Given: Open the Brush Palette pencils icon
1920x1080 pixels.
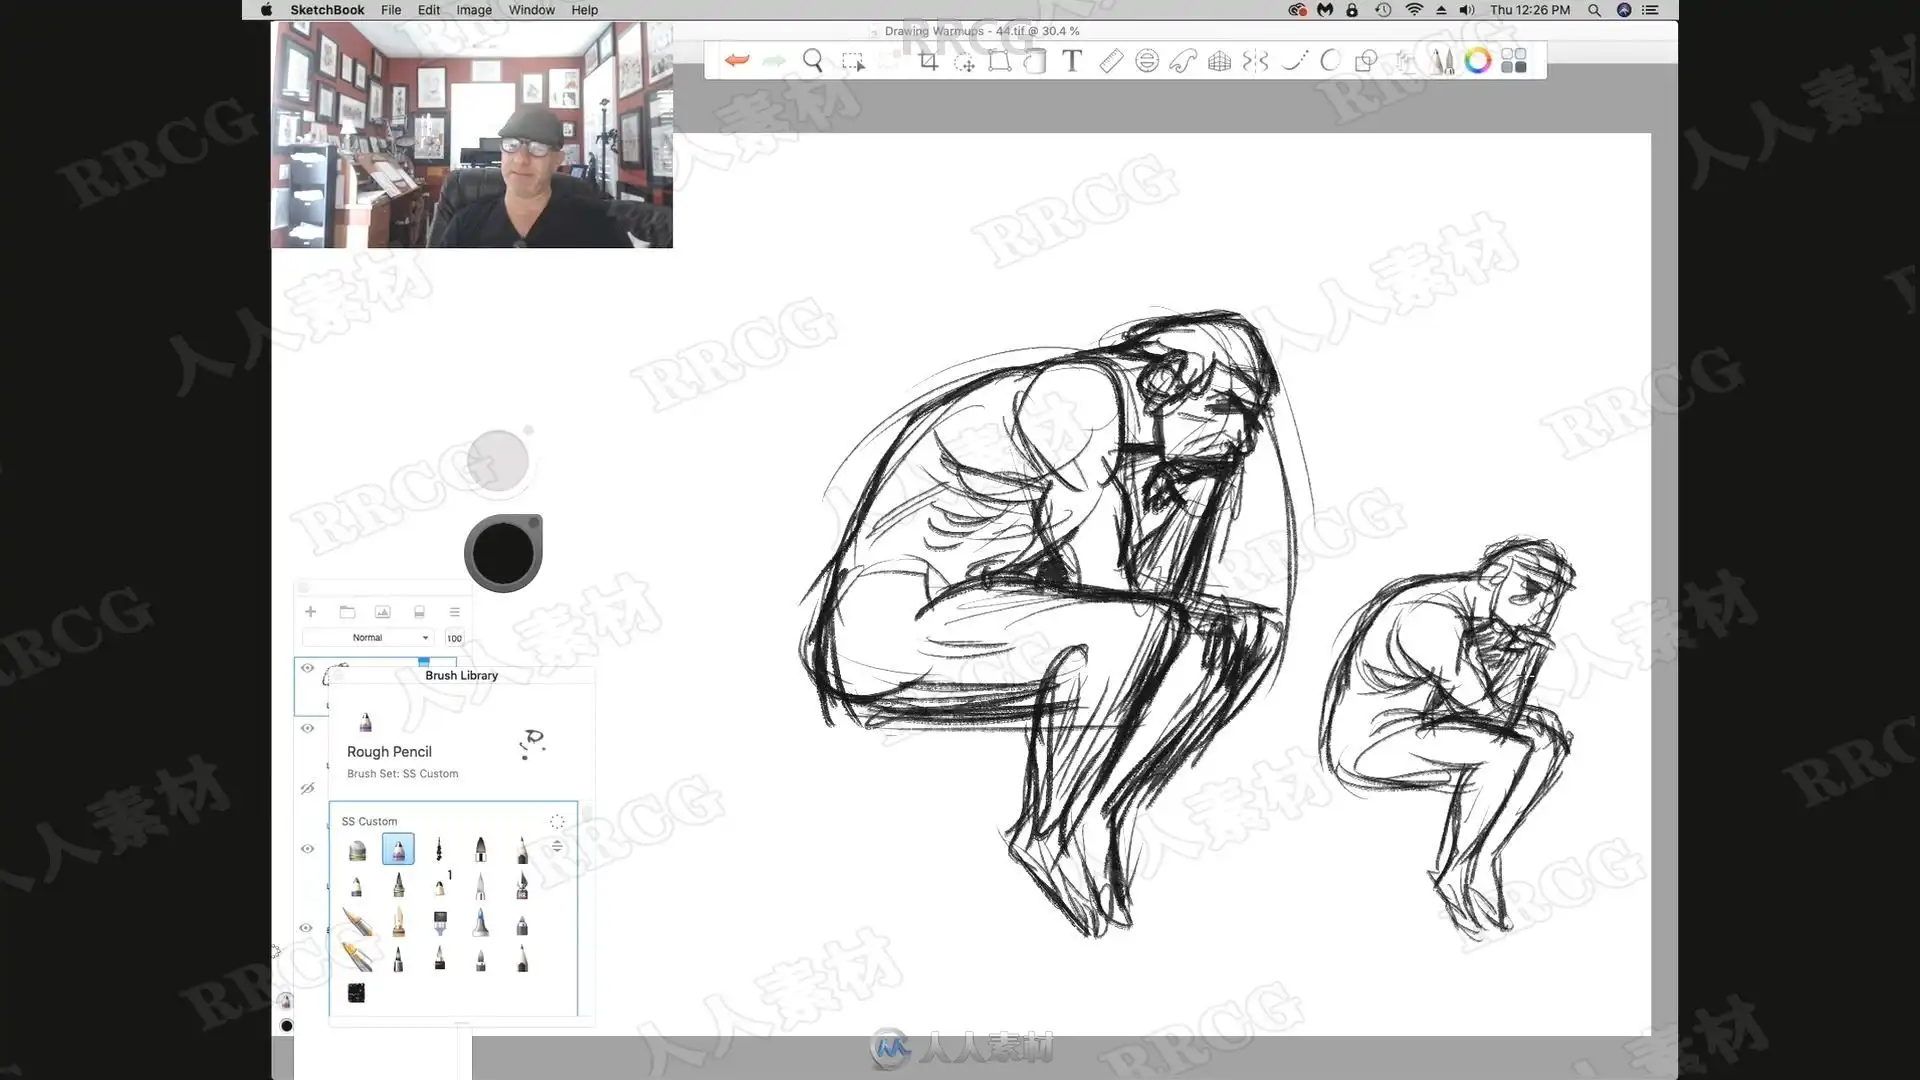Looking at the screenshot, I should click(1441, 61).
